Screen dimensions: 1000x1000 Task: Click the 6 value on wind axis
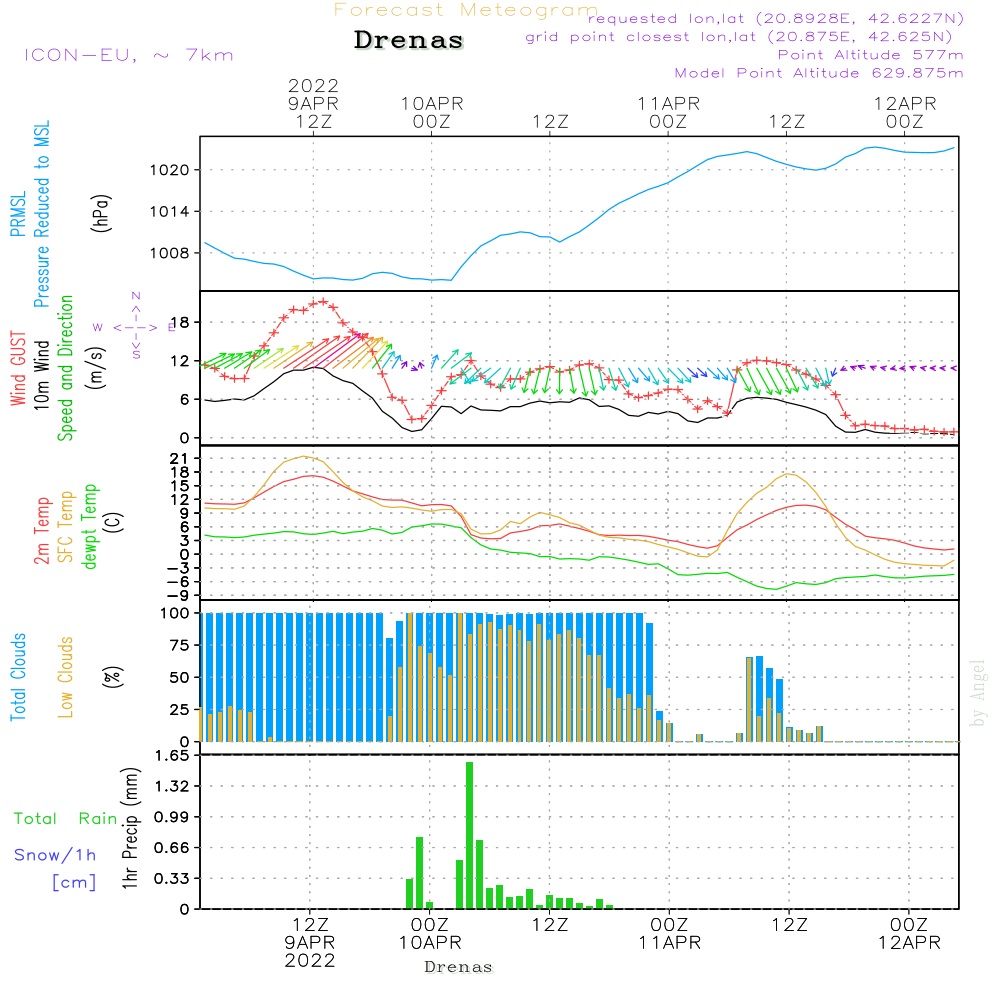(185, 400)
